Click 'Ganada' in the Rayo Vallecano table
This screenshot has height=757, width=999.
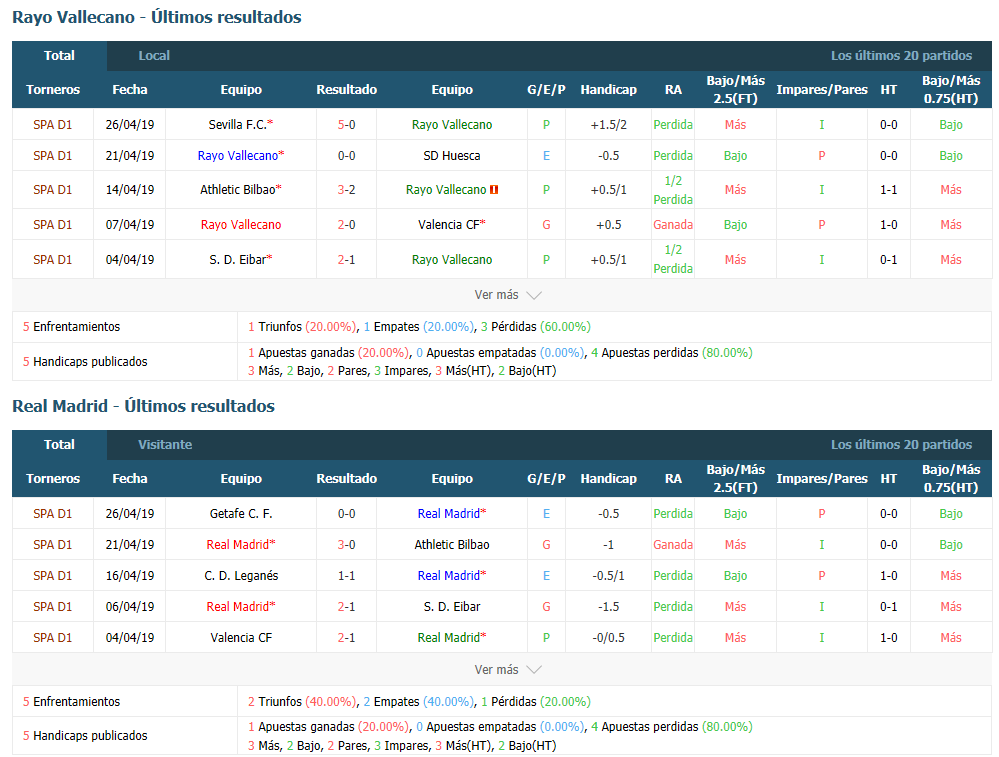673,225
